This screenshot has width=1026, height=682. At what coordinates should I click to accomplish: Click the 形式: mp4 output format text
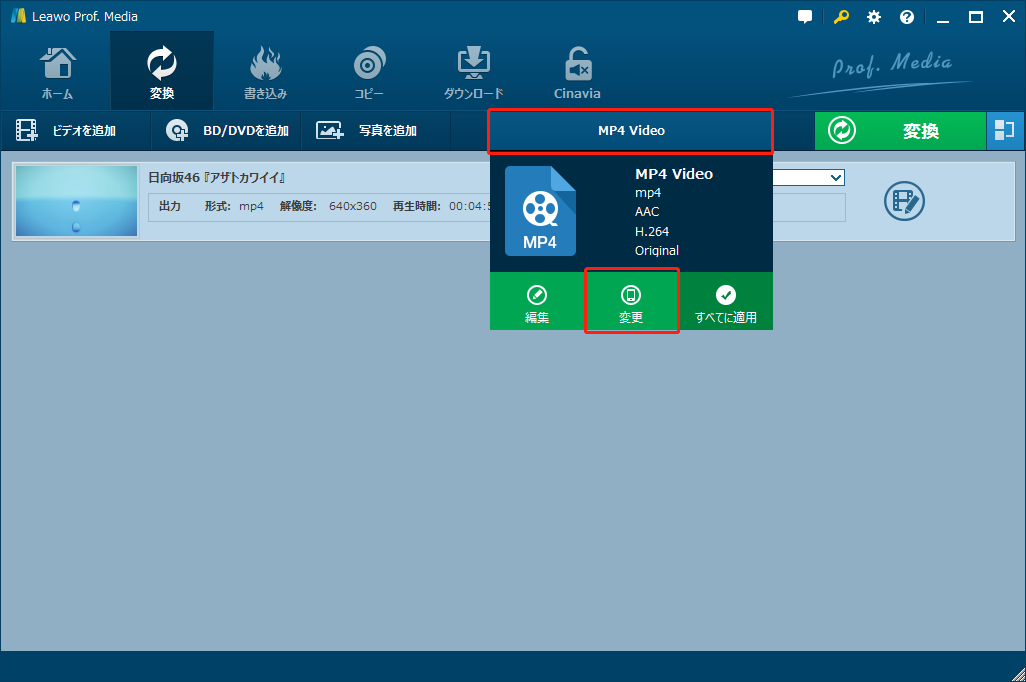click(234, 206)
